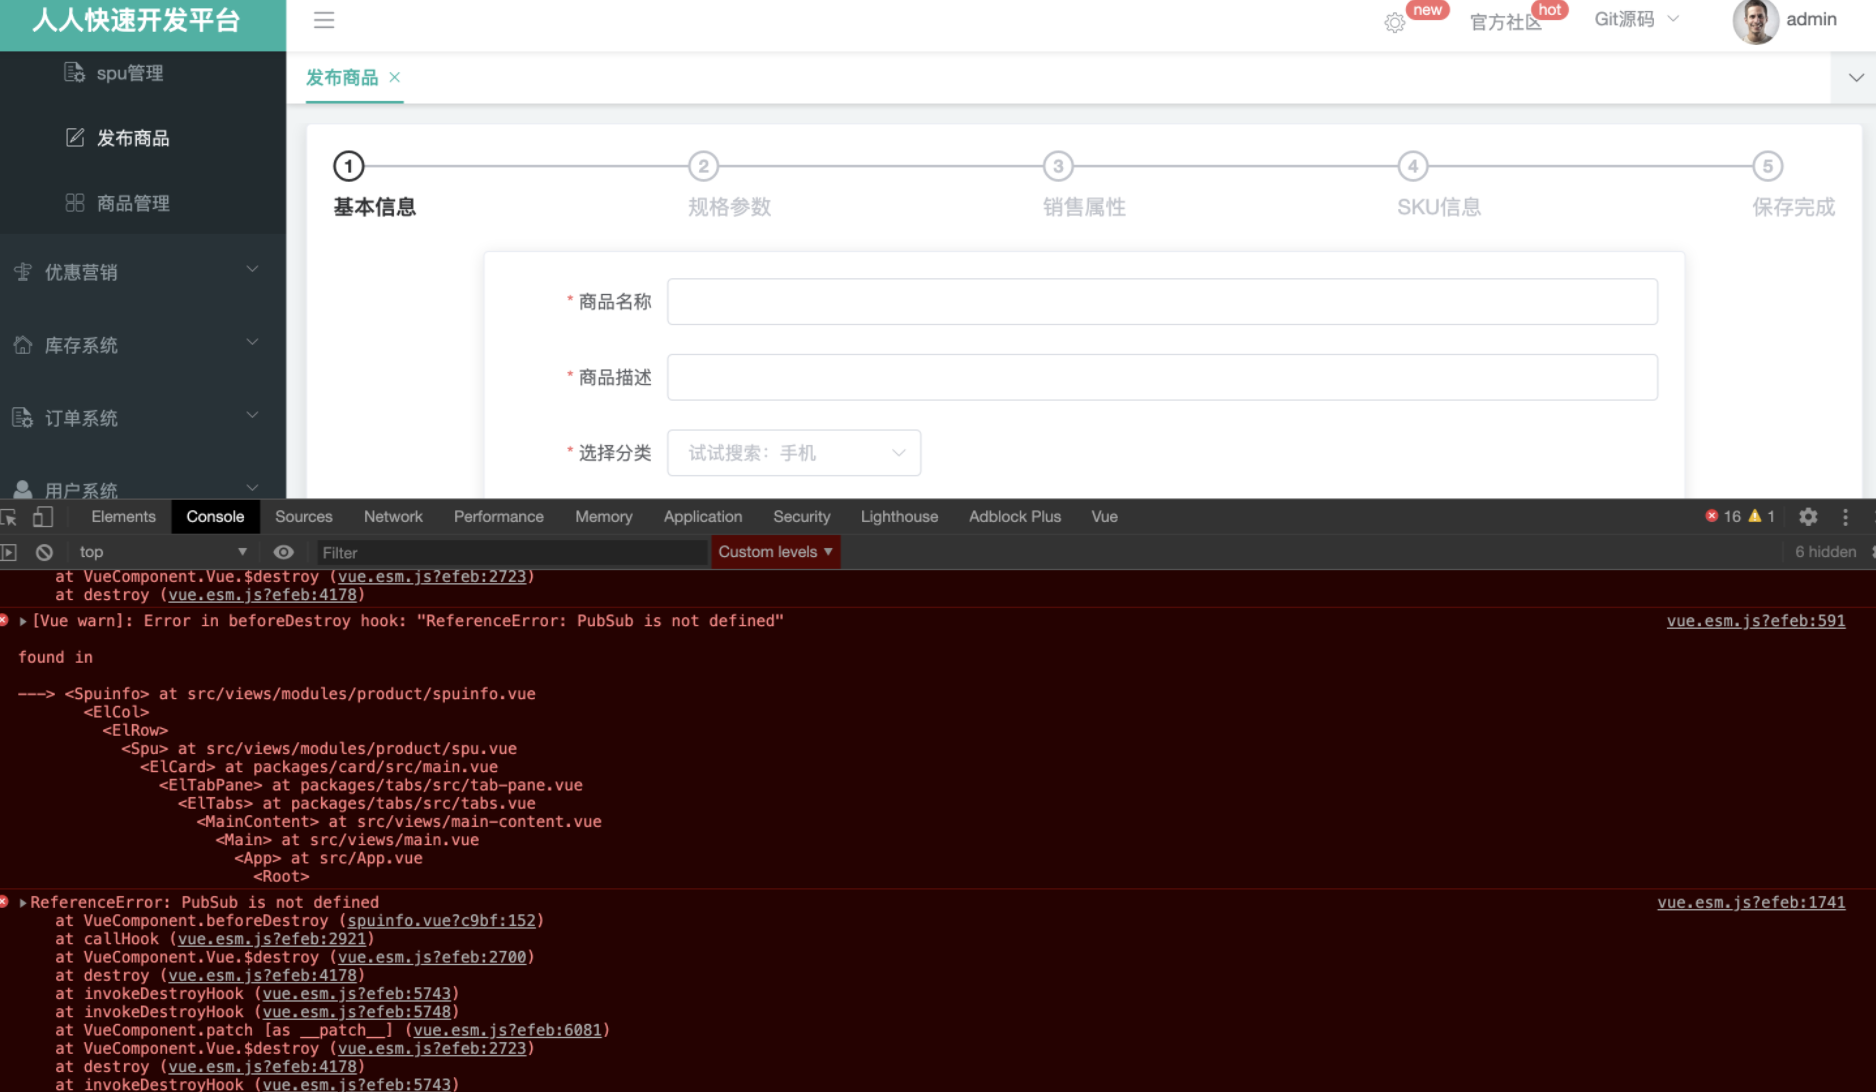Image resolution: width=1876 pixels, height=1092 pixels.
Task: Expand the Vue warn beforeDestroy error entry
Action: click(23, 621)
